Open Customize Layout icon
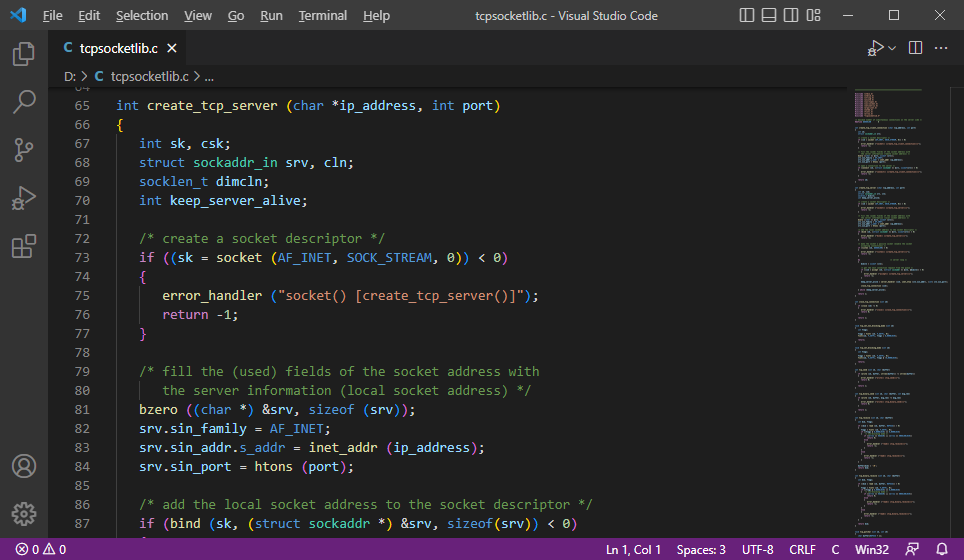The image size is (964, 560). 813,15
